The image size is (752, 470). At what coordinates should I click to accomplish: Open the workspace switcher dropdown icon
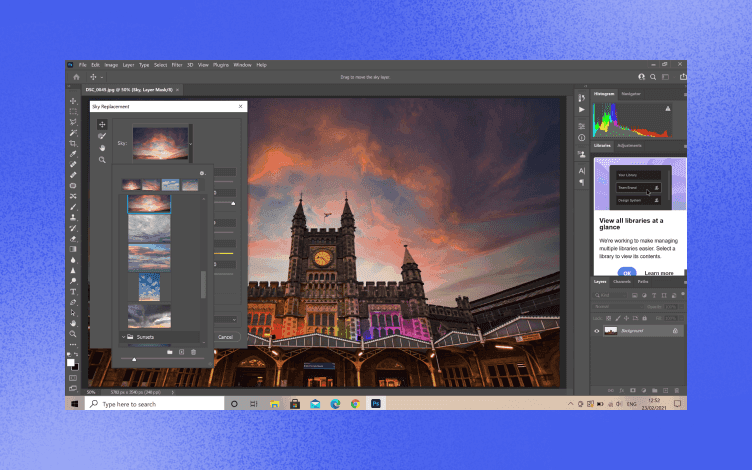click(x=666, y=77)
